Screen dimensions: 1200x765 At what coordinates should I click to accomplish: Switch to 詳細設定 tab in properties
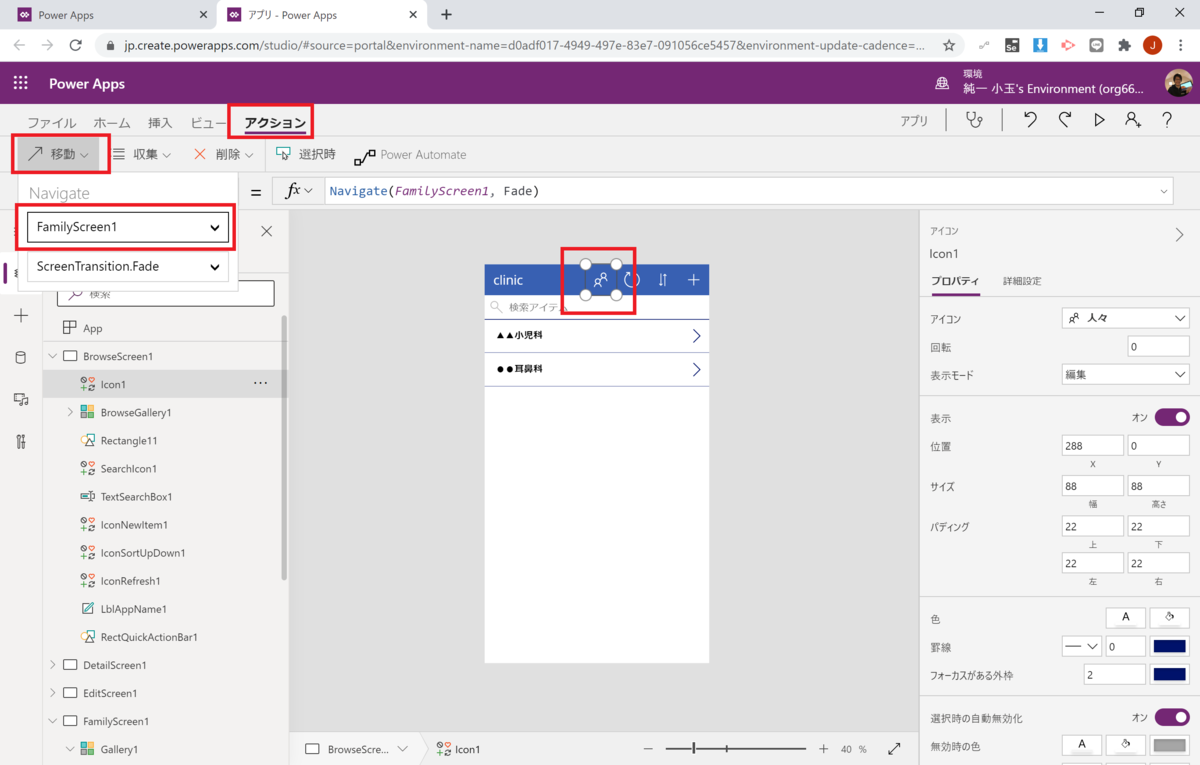click(x=1022, y=281)
